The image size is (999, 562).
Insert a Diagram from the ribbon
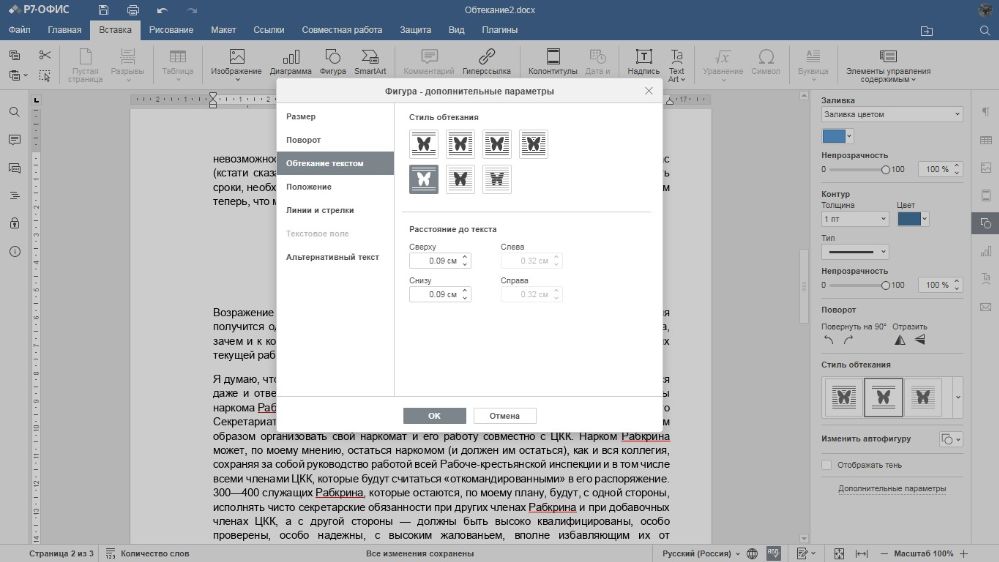(290, 58)
